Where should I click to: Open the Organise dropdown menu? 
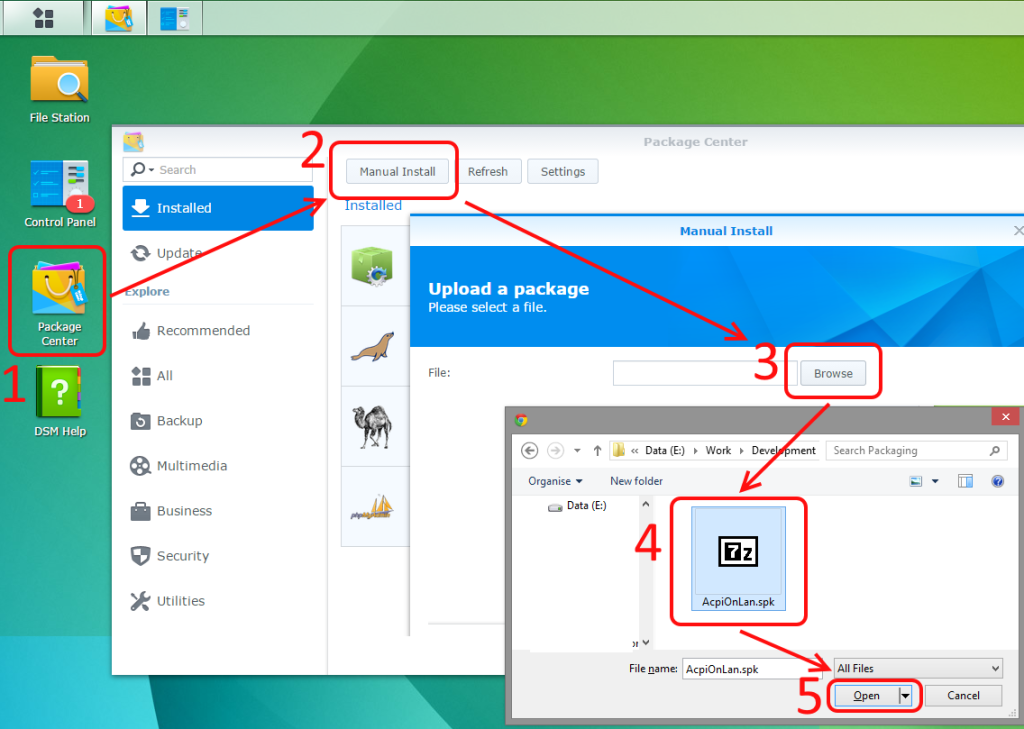click(x=555, y=481)
